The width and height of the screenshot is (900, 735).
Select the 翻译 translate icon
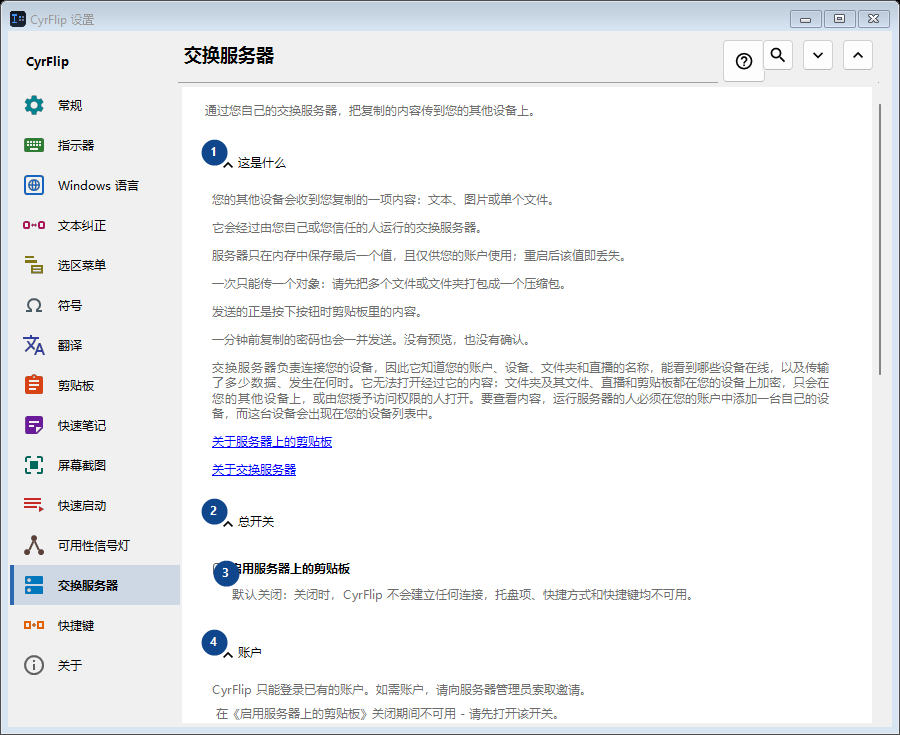[34, 345]
